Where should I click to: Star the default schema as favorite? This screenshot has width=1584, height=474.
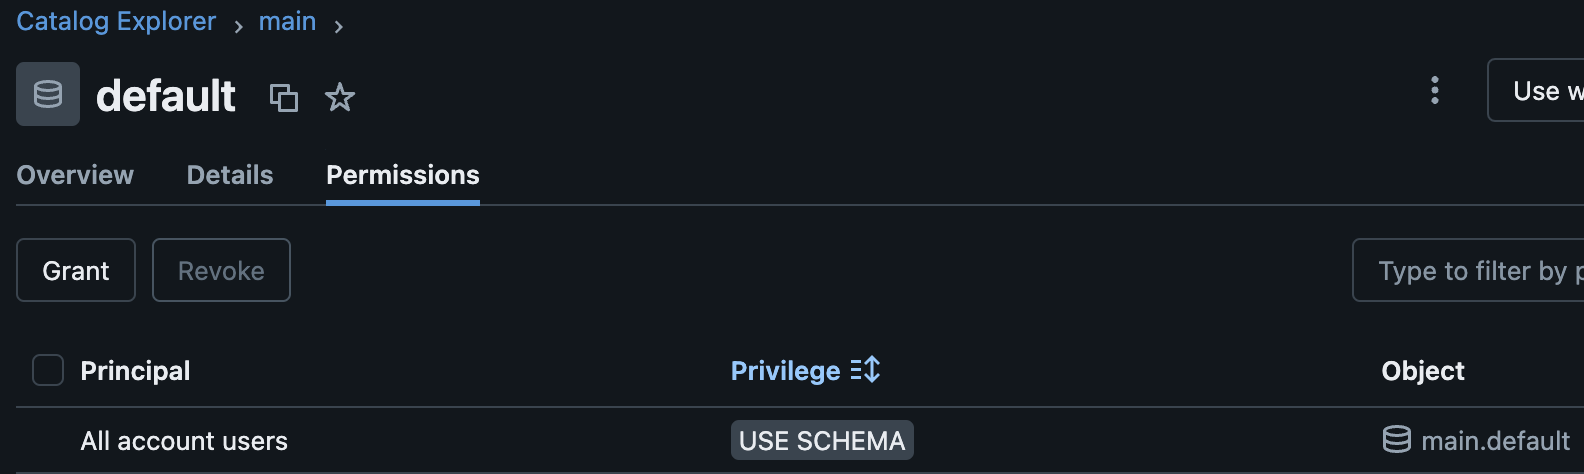click(x=340, y=97)
